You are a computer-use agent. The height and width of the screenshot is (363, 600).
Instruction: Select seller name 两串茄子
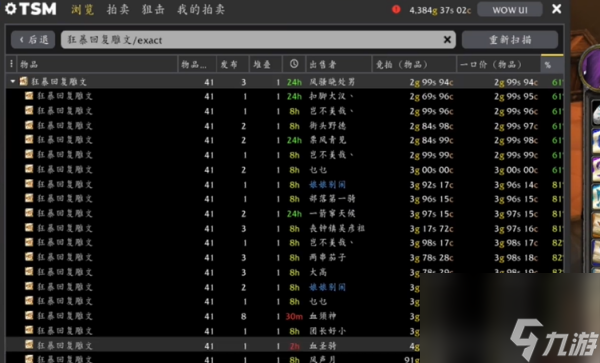click(x=328, y=257)
